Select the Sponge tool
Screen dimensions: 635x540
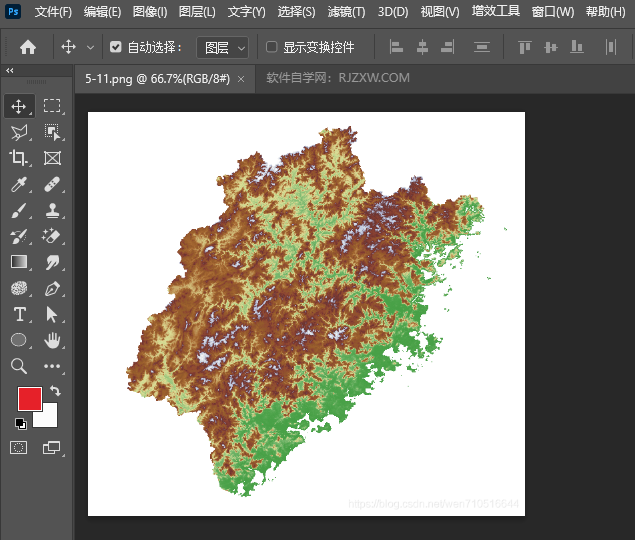19,288
